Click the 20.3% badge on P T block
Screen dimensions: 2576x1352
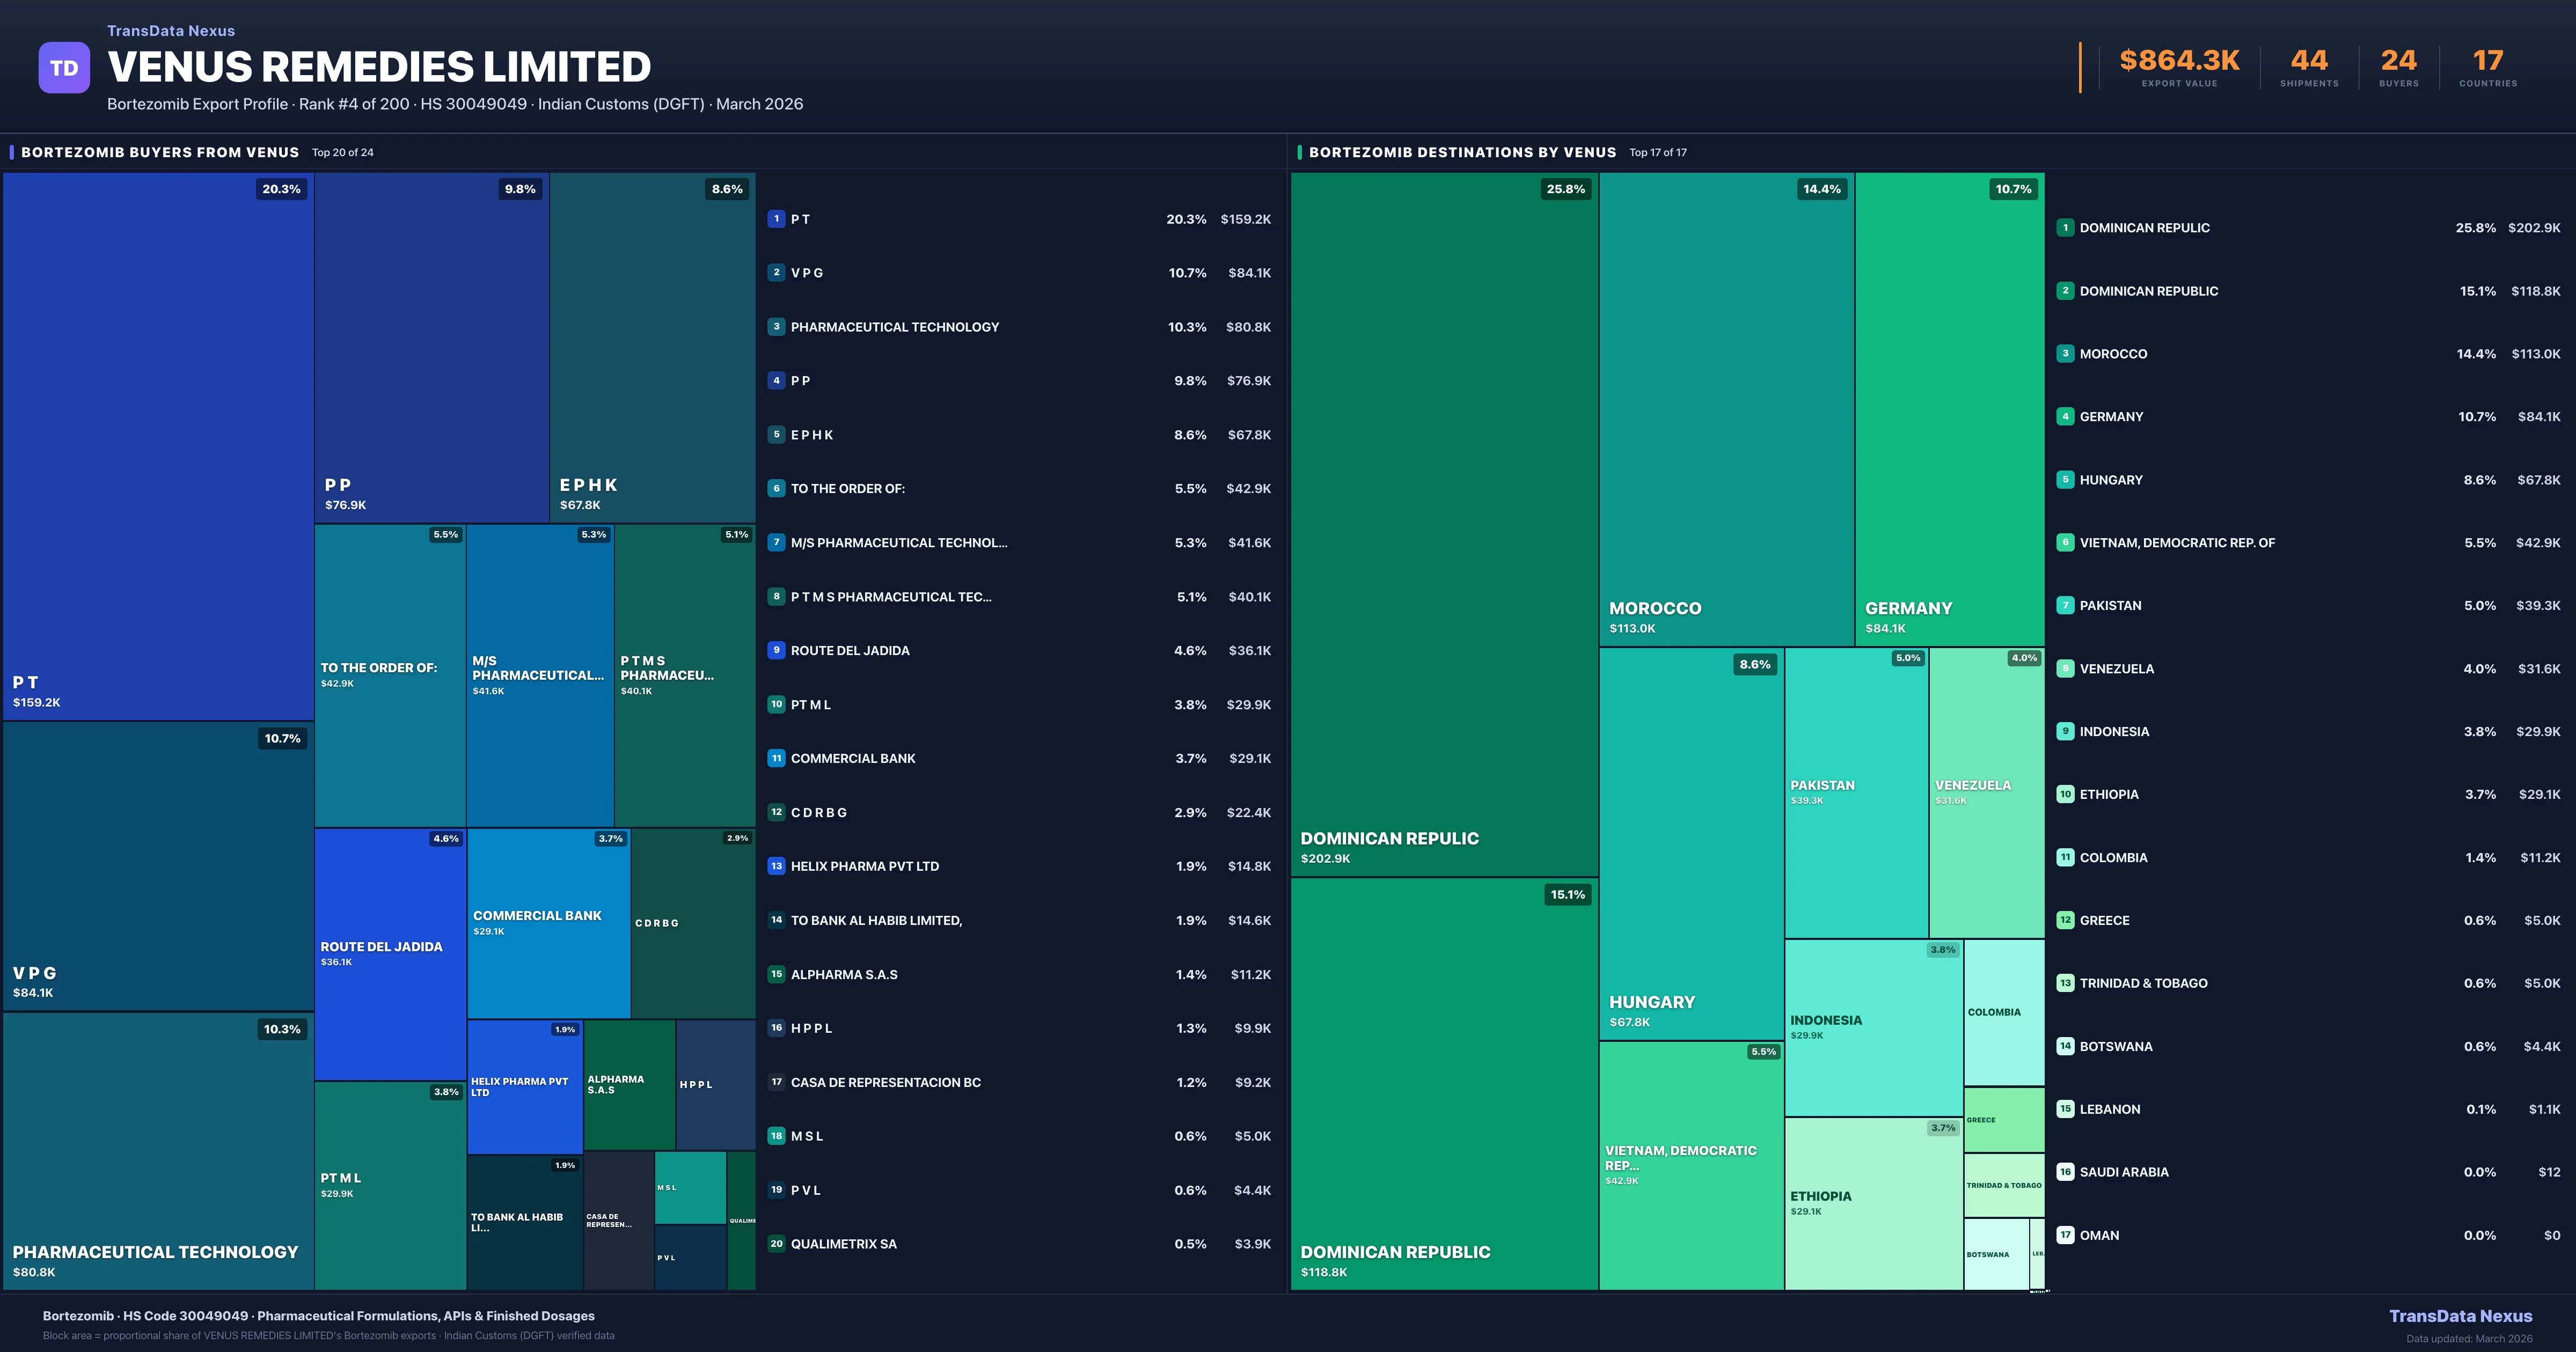point(281,189)
